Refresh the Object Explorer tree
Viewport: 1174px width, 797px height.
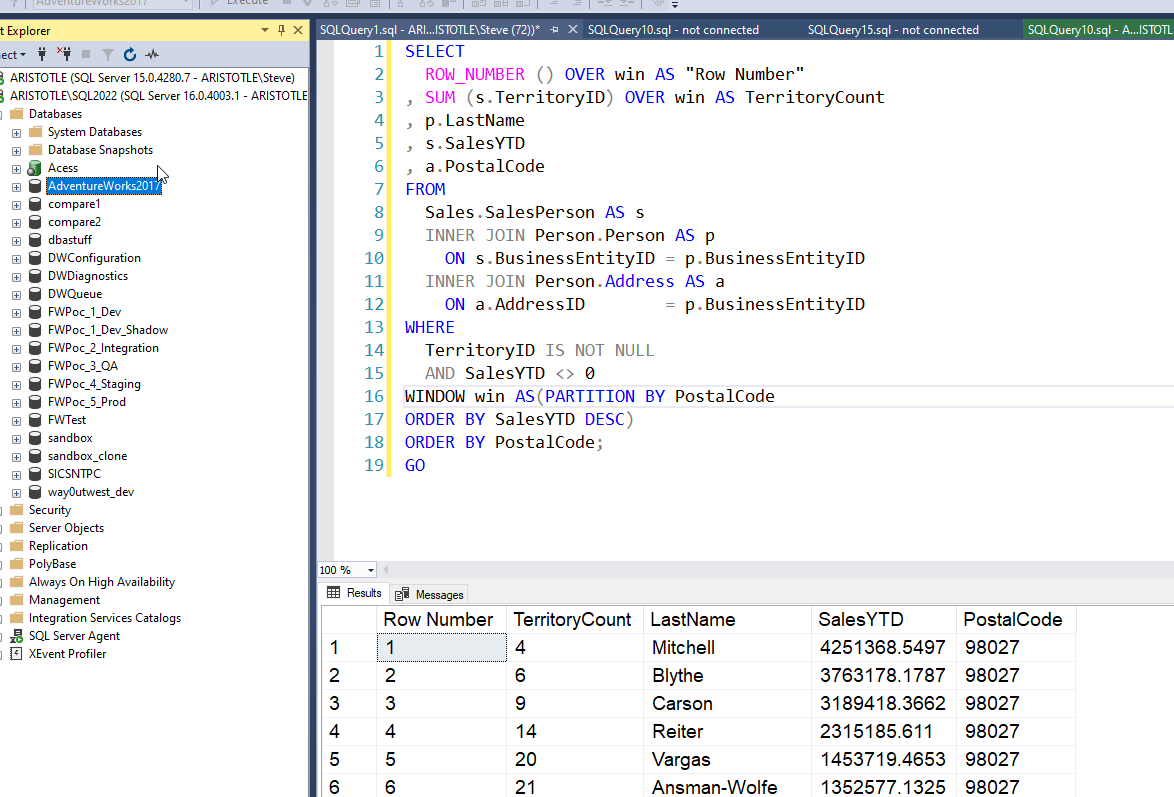click(x=130, y=54)
